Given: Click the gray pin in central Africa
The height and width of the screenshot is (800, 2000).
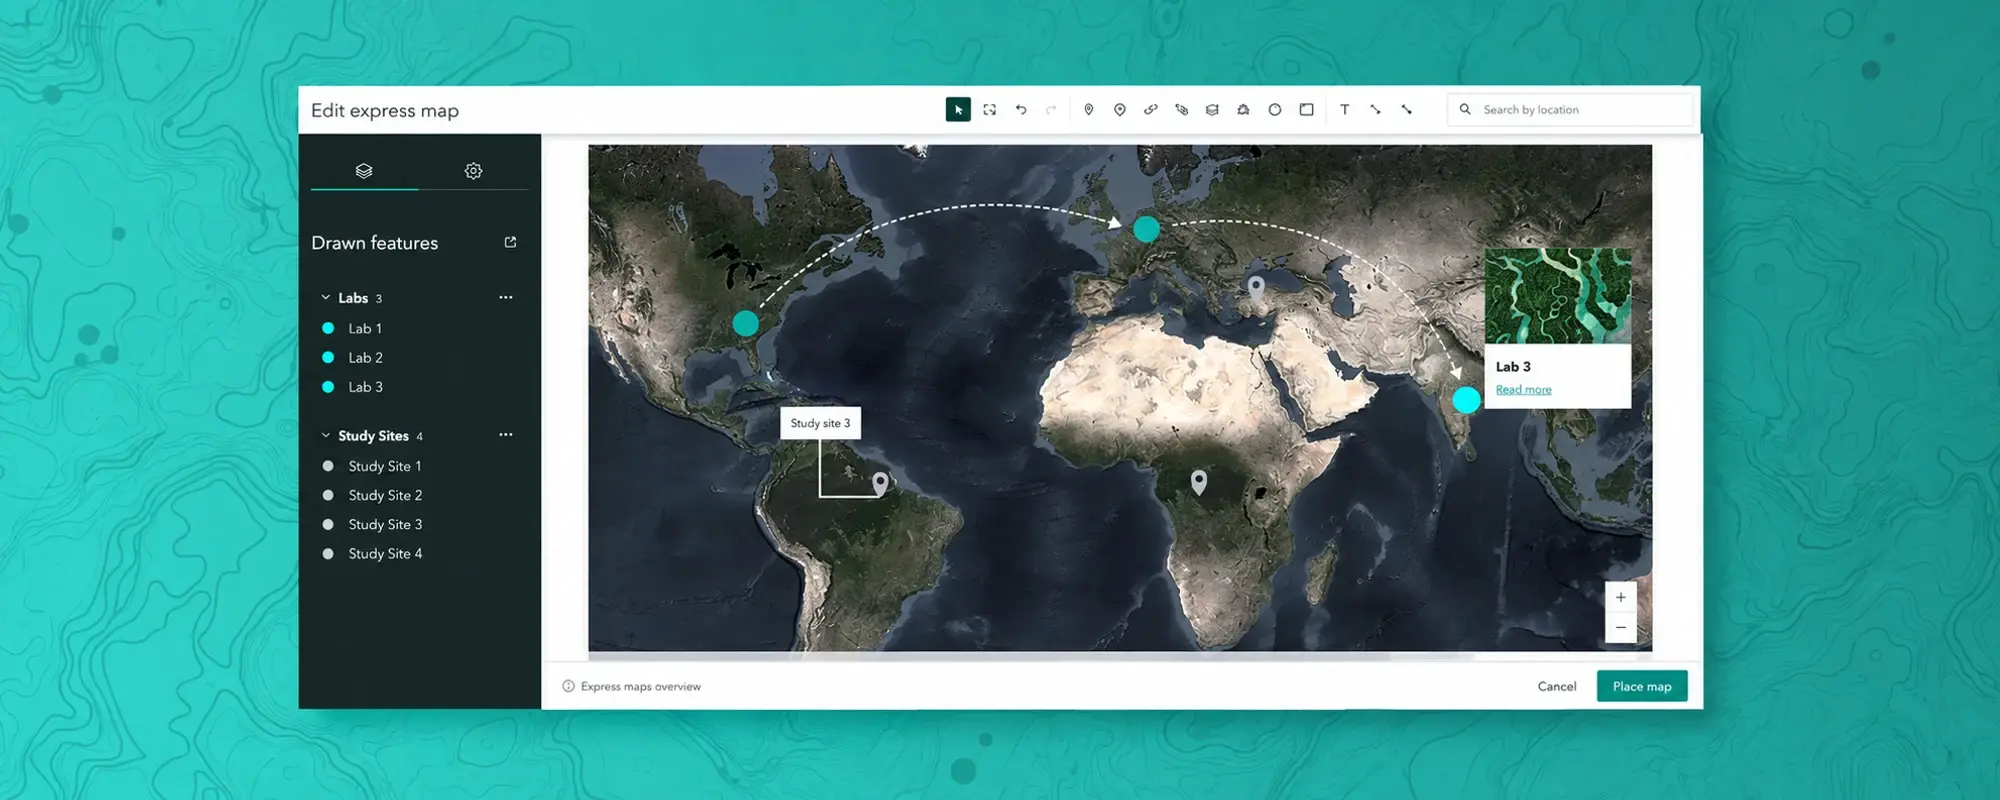Looking at the screenshot, I should [1199, 483].
